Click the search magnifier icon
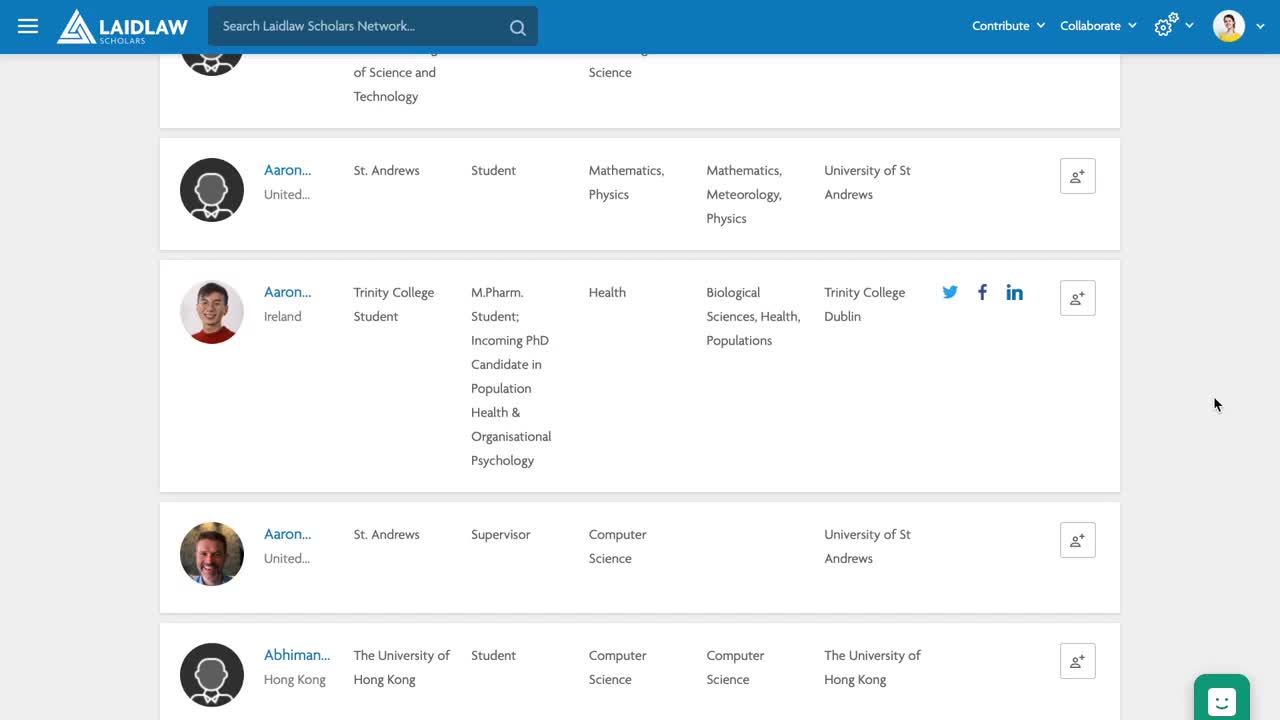This screenshot has height=720, width=1280. (517, 27)
